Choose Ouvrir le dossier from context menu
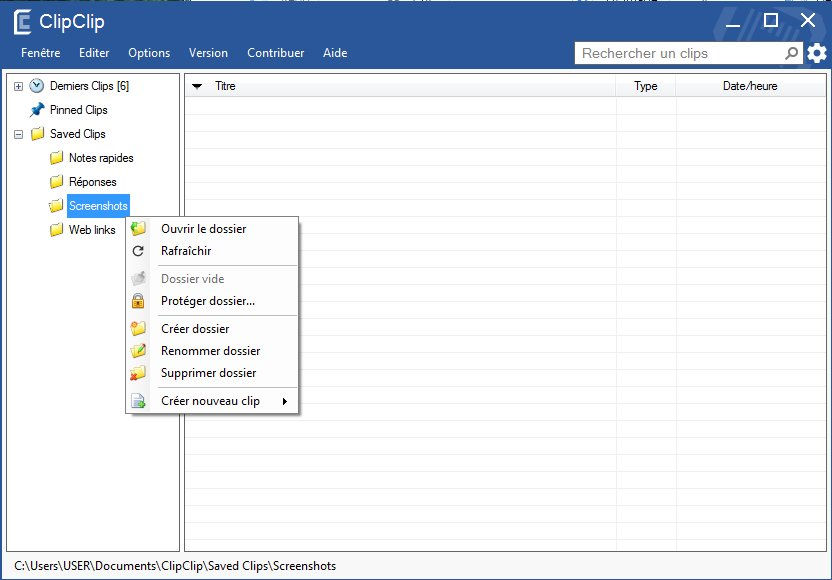 pyautogui.click(x=212, y=229)
